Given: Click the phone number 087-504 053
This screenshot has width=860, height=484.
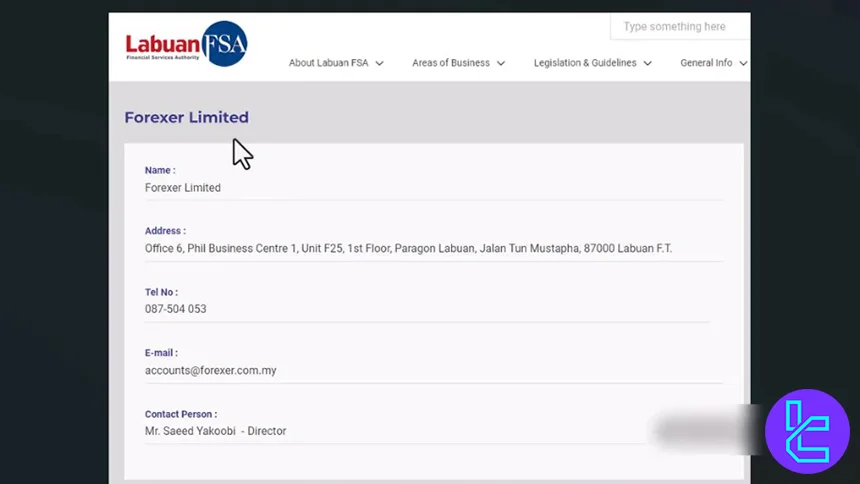Looking at the screenshot, I should point(175,309).
